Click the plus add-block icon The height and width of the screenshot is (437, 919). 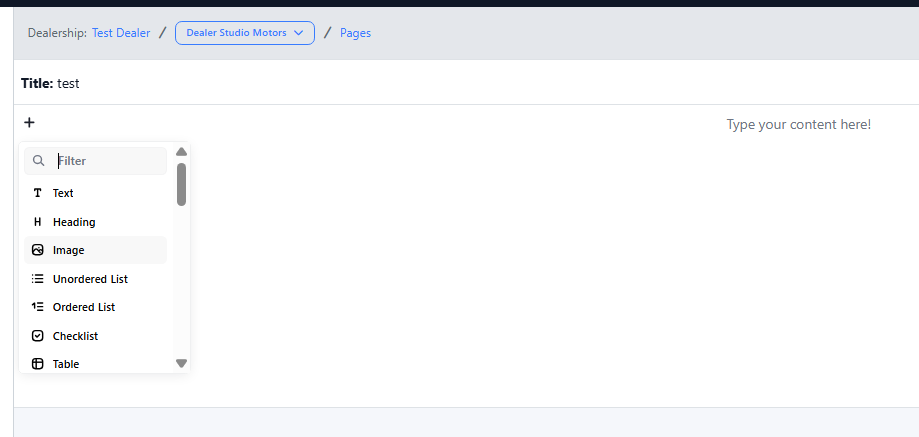(x=29, y=122)
